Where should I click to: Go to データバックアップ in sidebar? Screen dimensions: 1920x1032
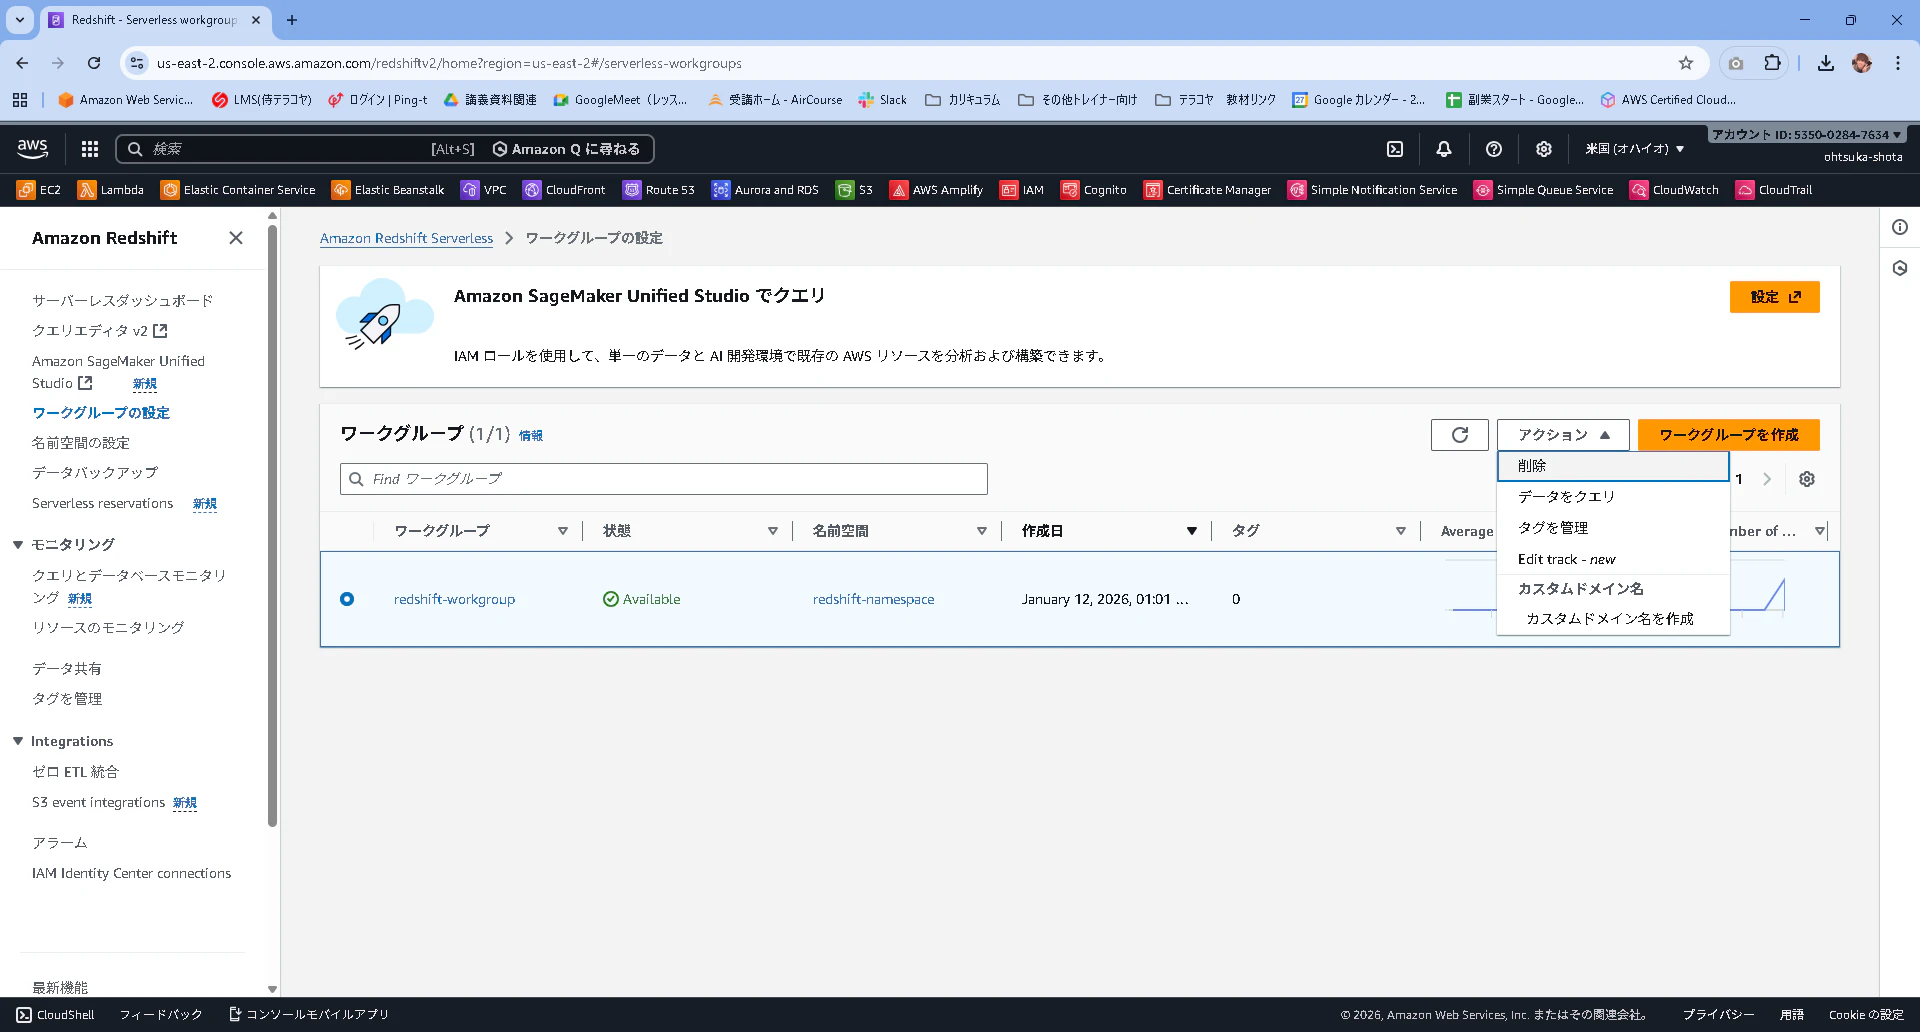[x=95, y=473]
